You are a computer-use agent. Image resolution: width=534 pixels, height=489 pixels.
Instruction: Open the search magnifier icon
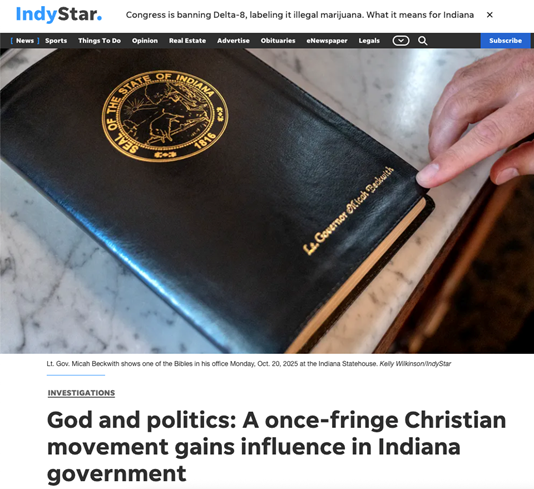(x=422, y=41)
